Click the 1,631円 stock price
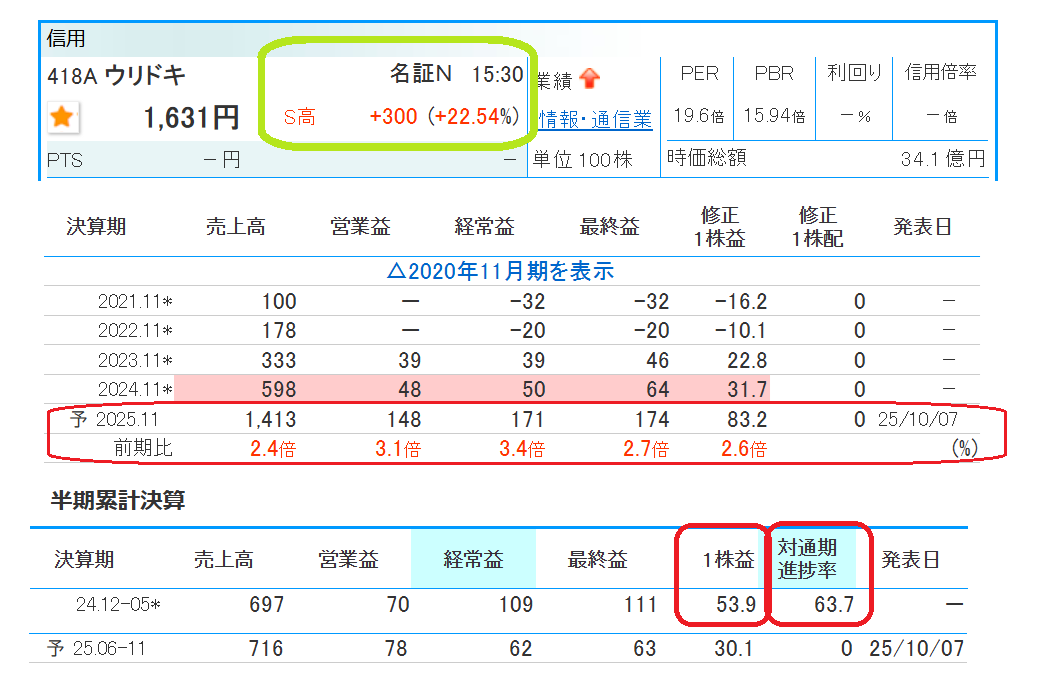Viewport: 1045px width, 693px height. tap(191, 118)
